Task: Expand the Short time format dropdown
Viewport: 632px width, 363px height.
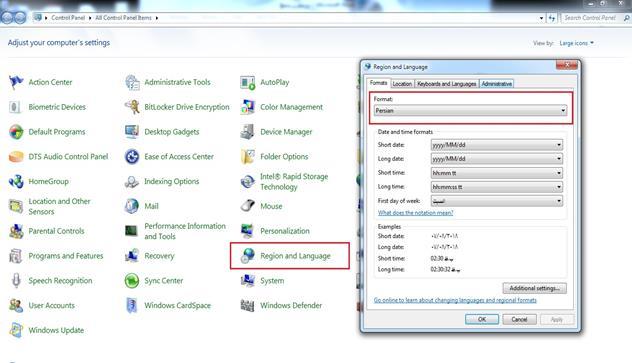Action: (497, 173)
